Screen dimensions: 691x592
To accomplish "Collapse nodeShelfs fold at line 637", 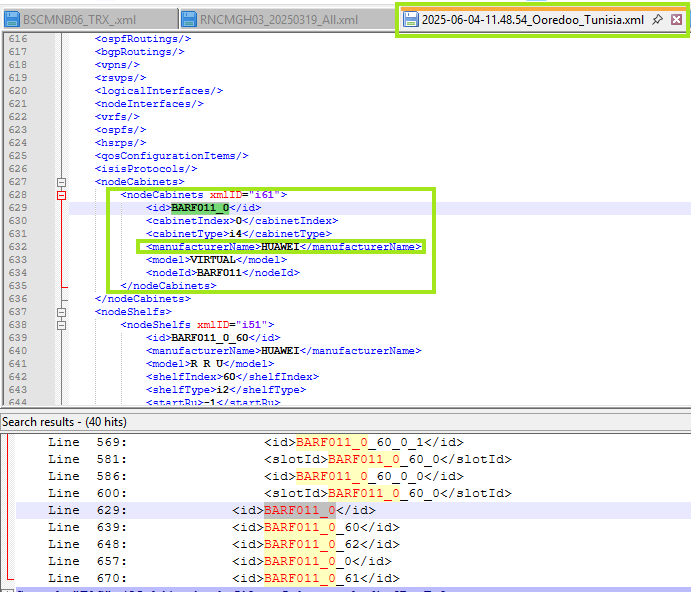I will tap(61, 312).
